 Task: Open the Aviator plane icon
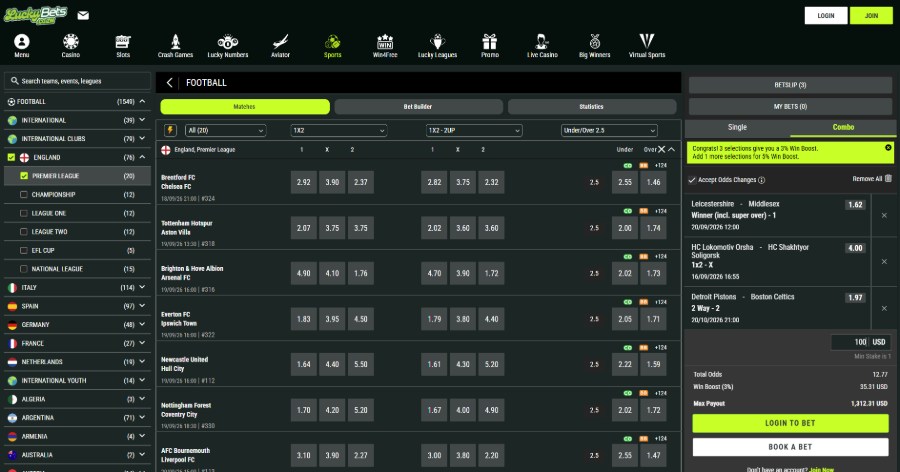click(280, 42)
